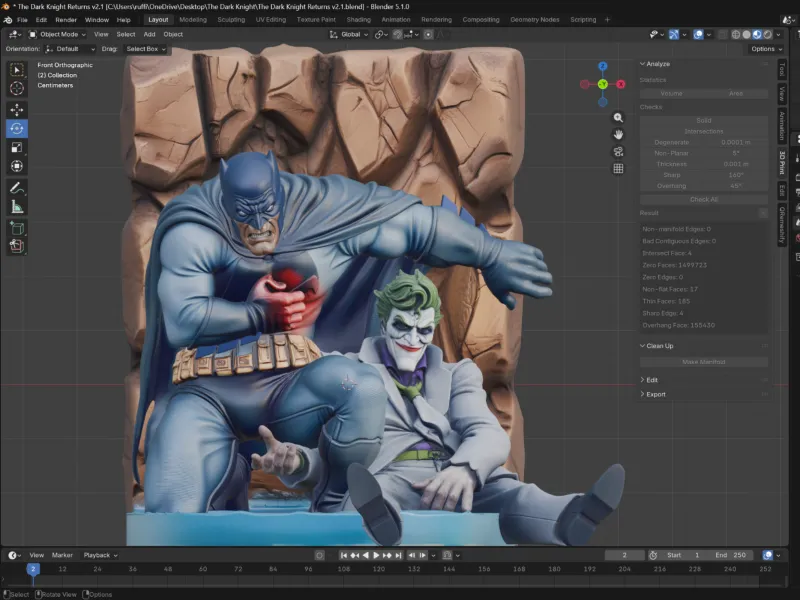Click the blue Z axis on navigation gizmo
This screenshot has height=600, width=800.
pos(603,66)
